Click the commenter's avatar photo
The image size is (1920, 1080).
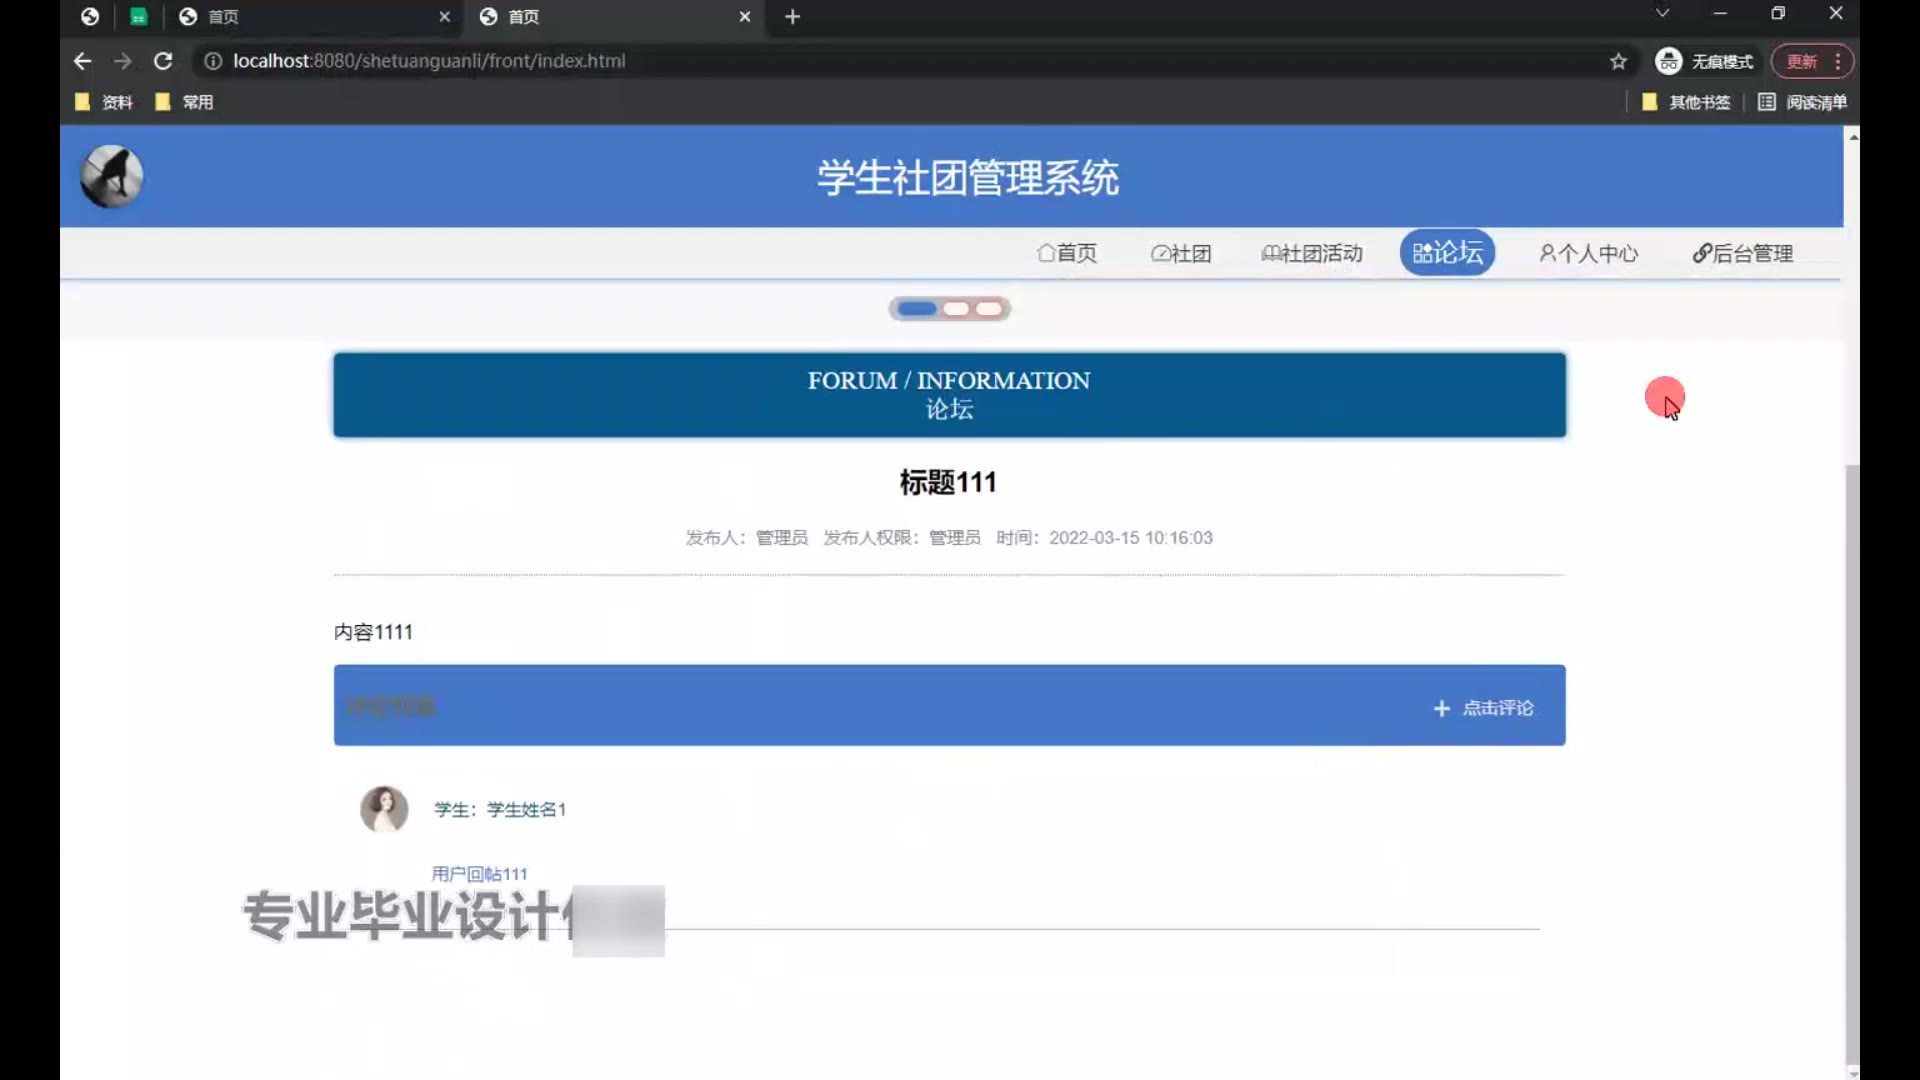click(384, 809)
